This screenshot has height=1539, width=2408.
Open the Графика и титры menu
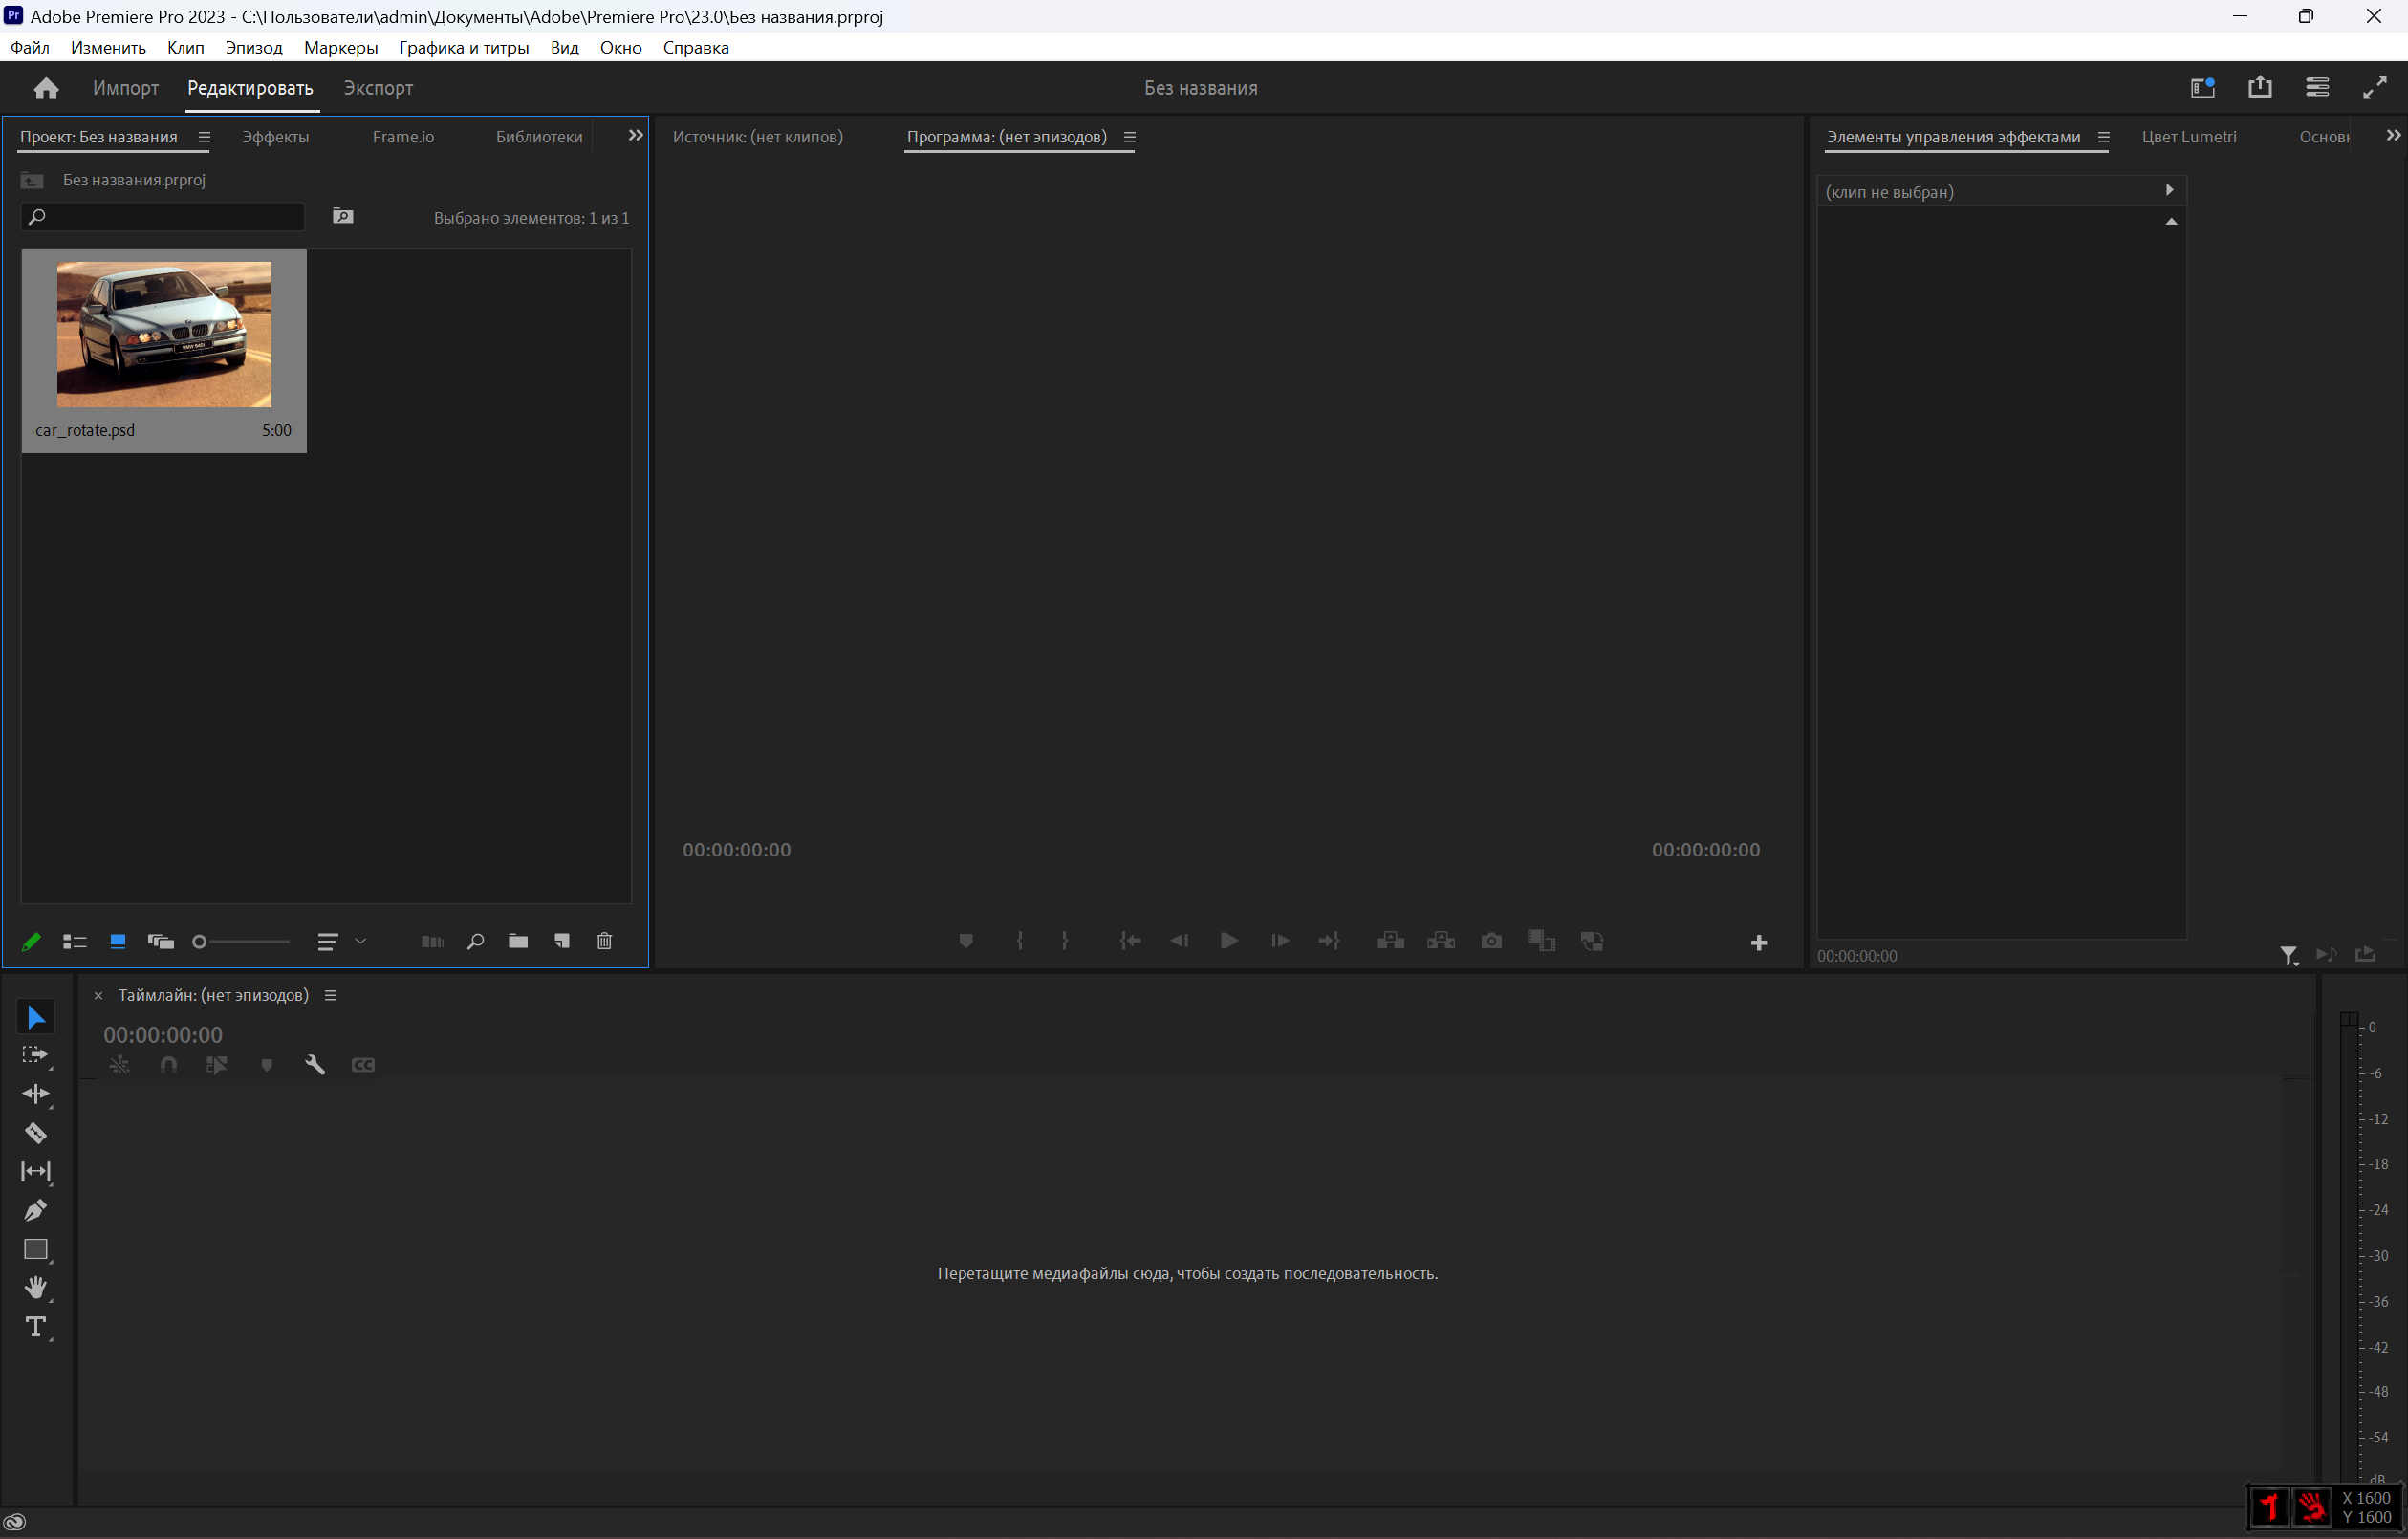464,48
